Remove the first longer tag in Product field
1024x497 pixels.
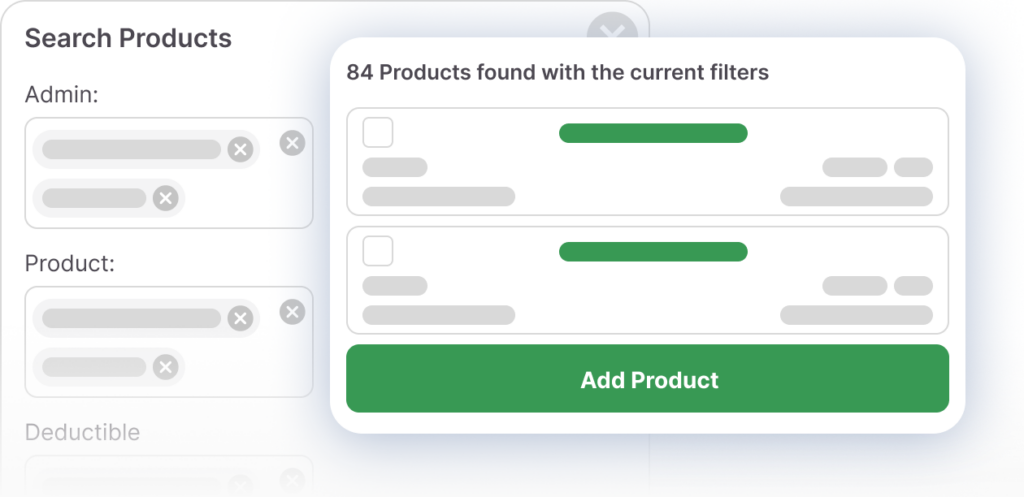point(240,319)
